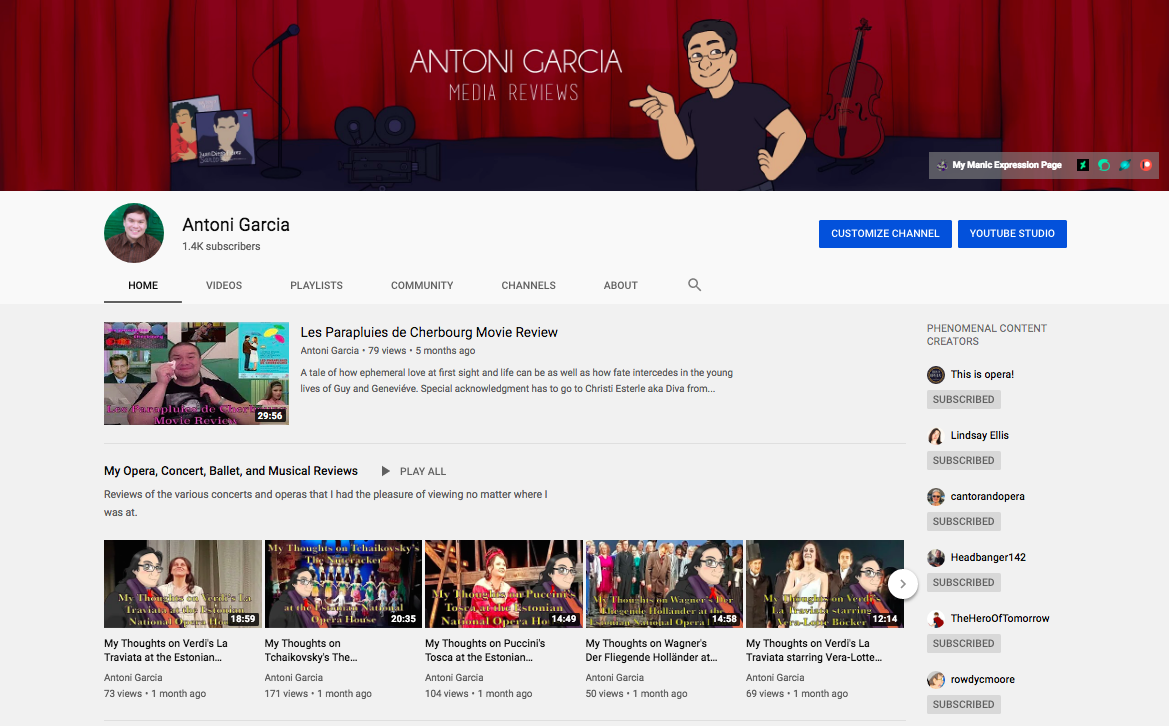Click Headbanger142 channel avatar icon
This screenshot has width=1169, height=726.
coord(936,557)
